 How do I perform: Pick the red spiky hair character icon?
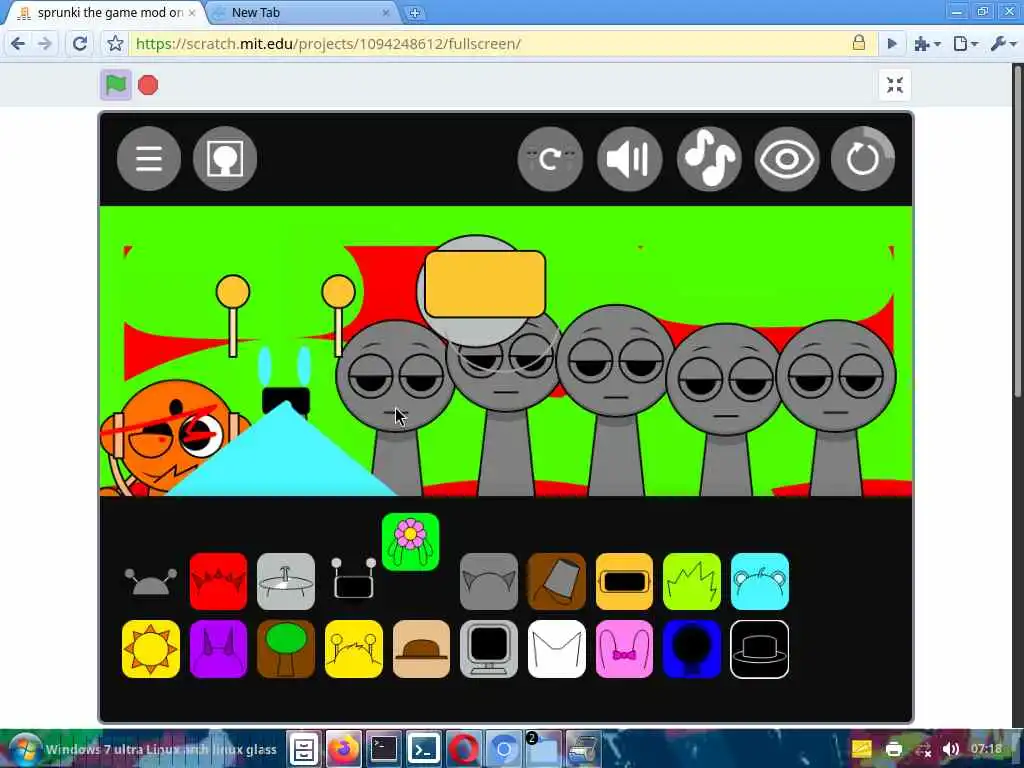[x=219, y=581]
